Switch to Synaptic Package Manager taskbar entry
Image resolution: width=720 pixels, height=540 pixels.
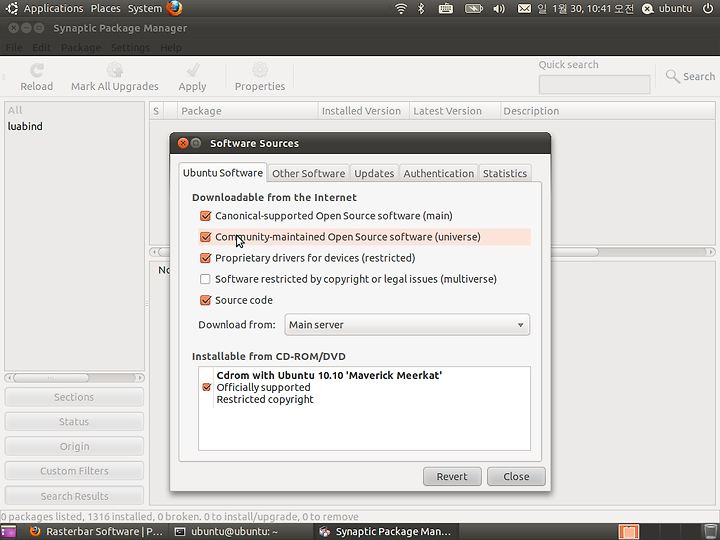tap(386, 532)
